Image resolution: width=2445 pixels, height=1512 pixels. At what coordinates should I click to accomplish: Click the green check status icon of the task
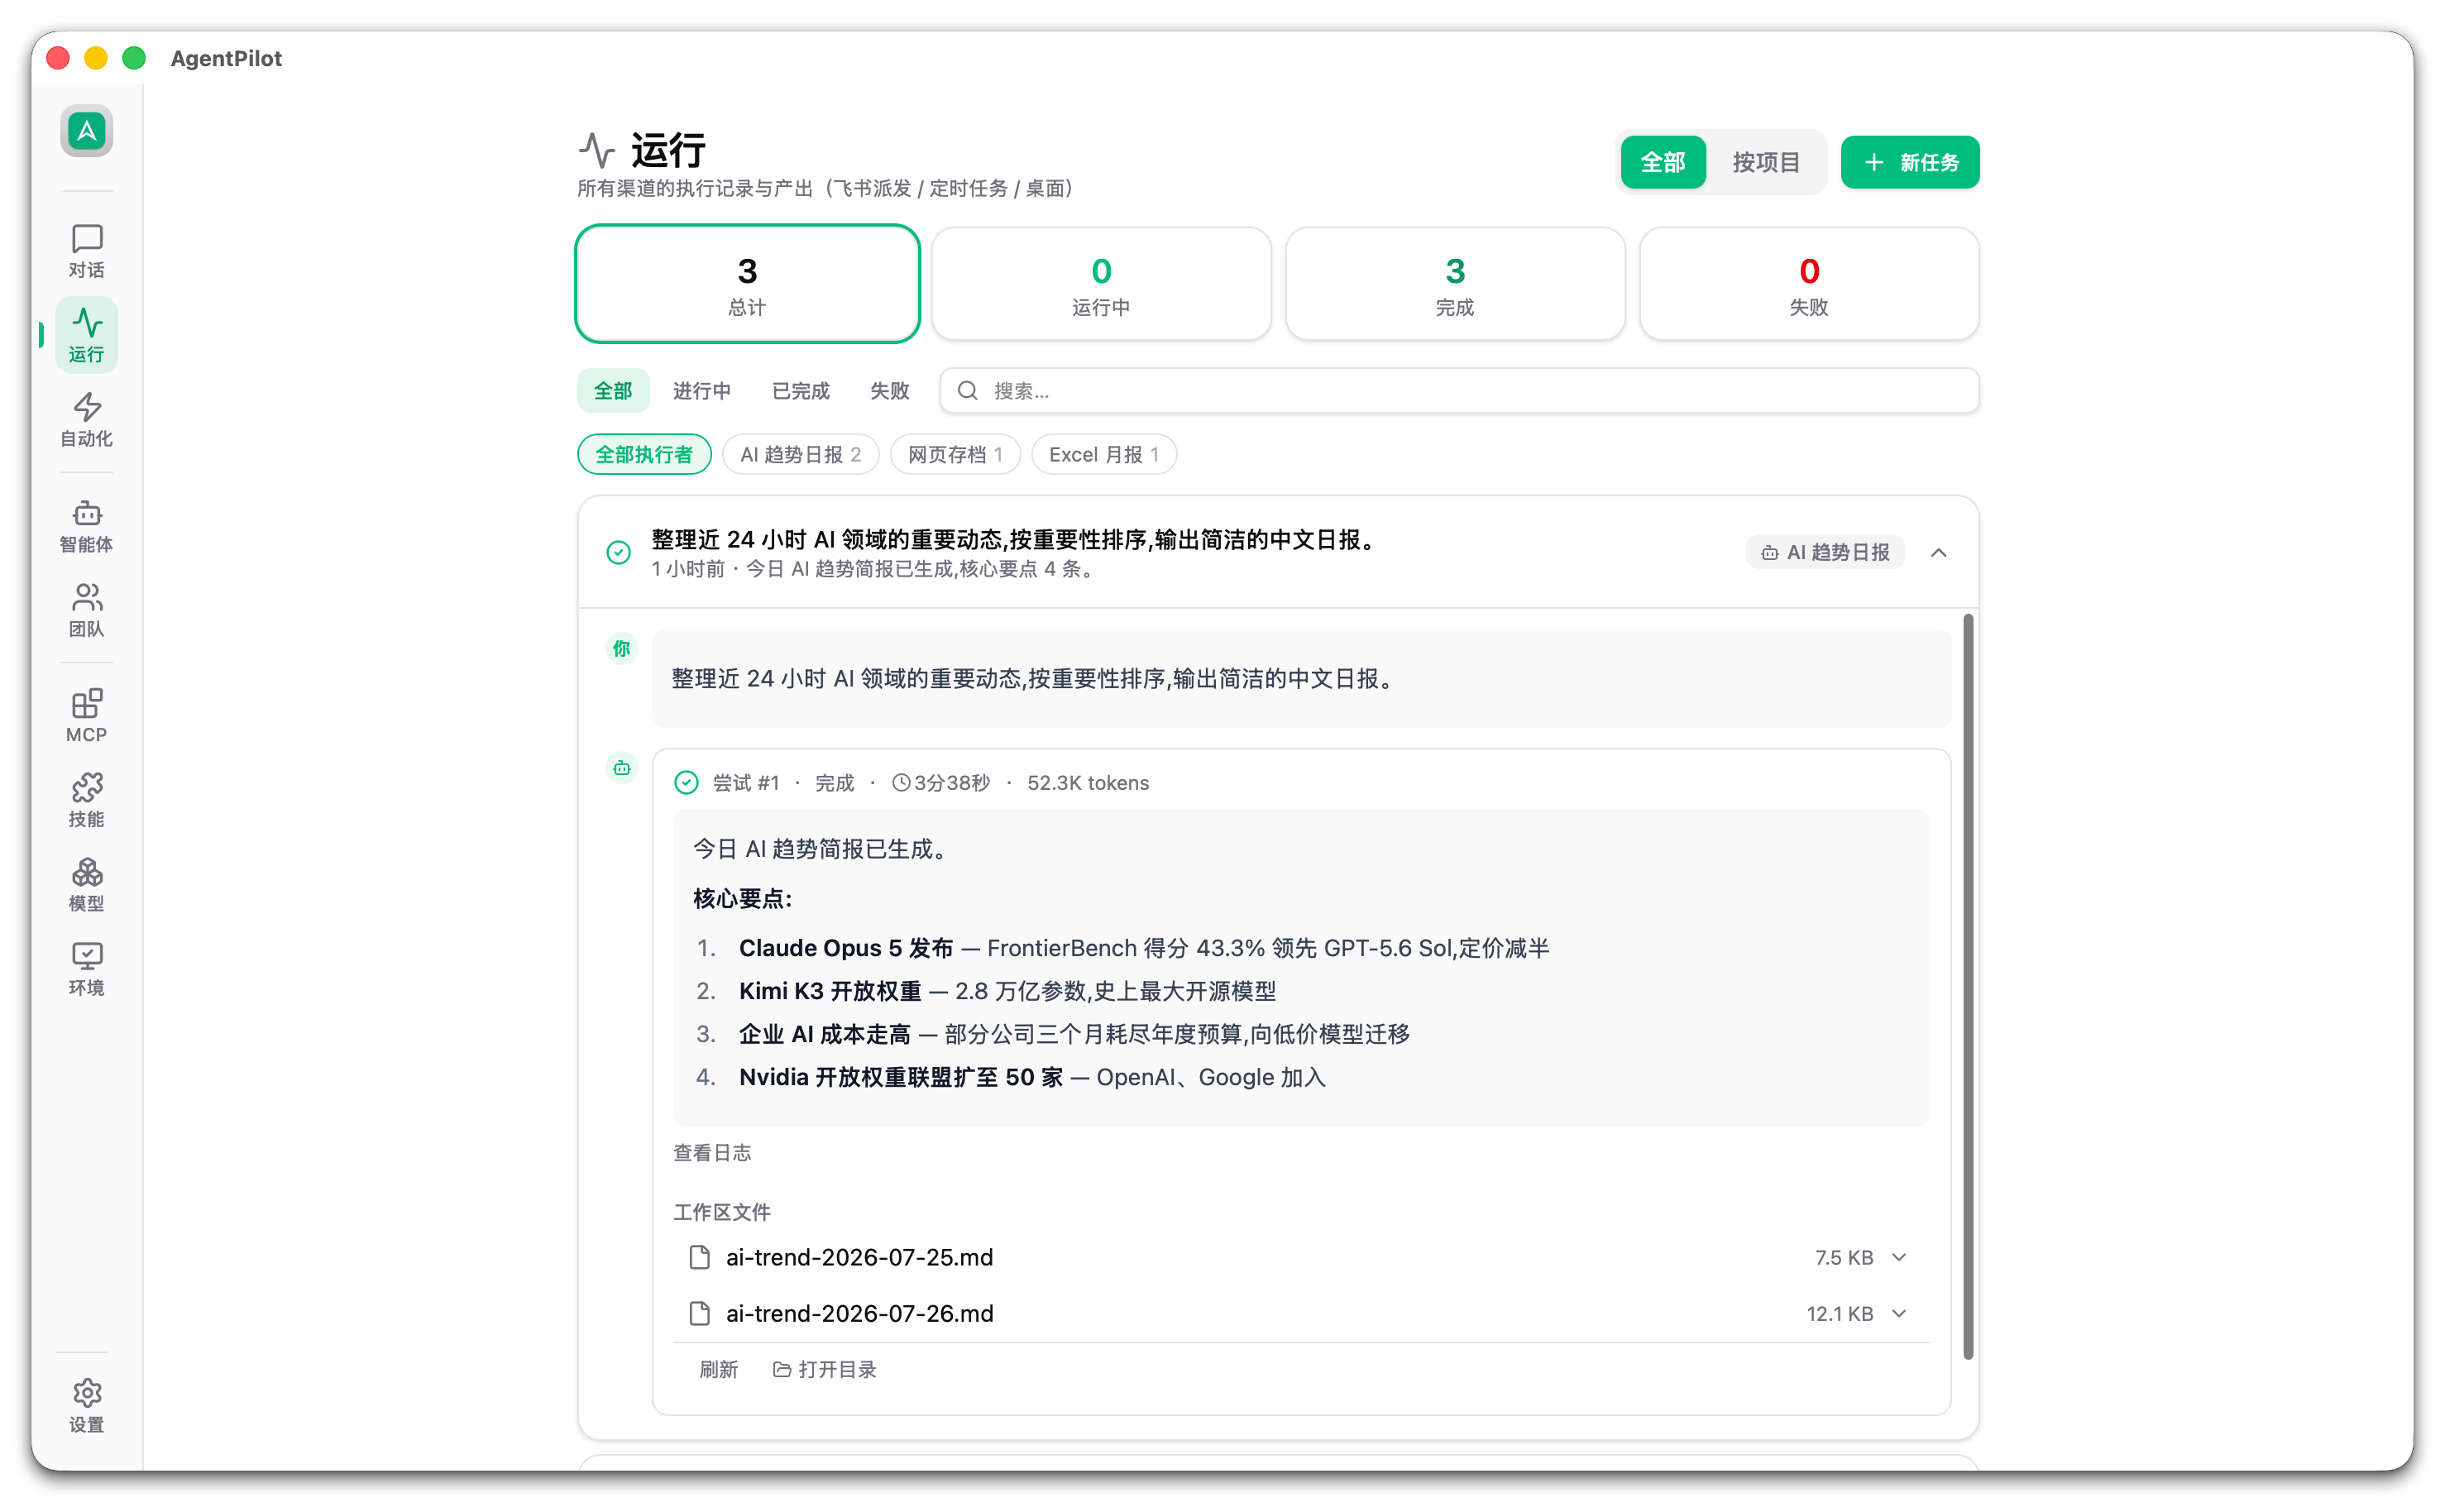(619, 552)
